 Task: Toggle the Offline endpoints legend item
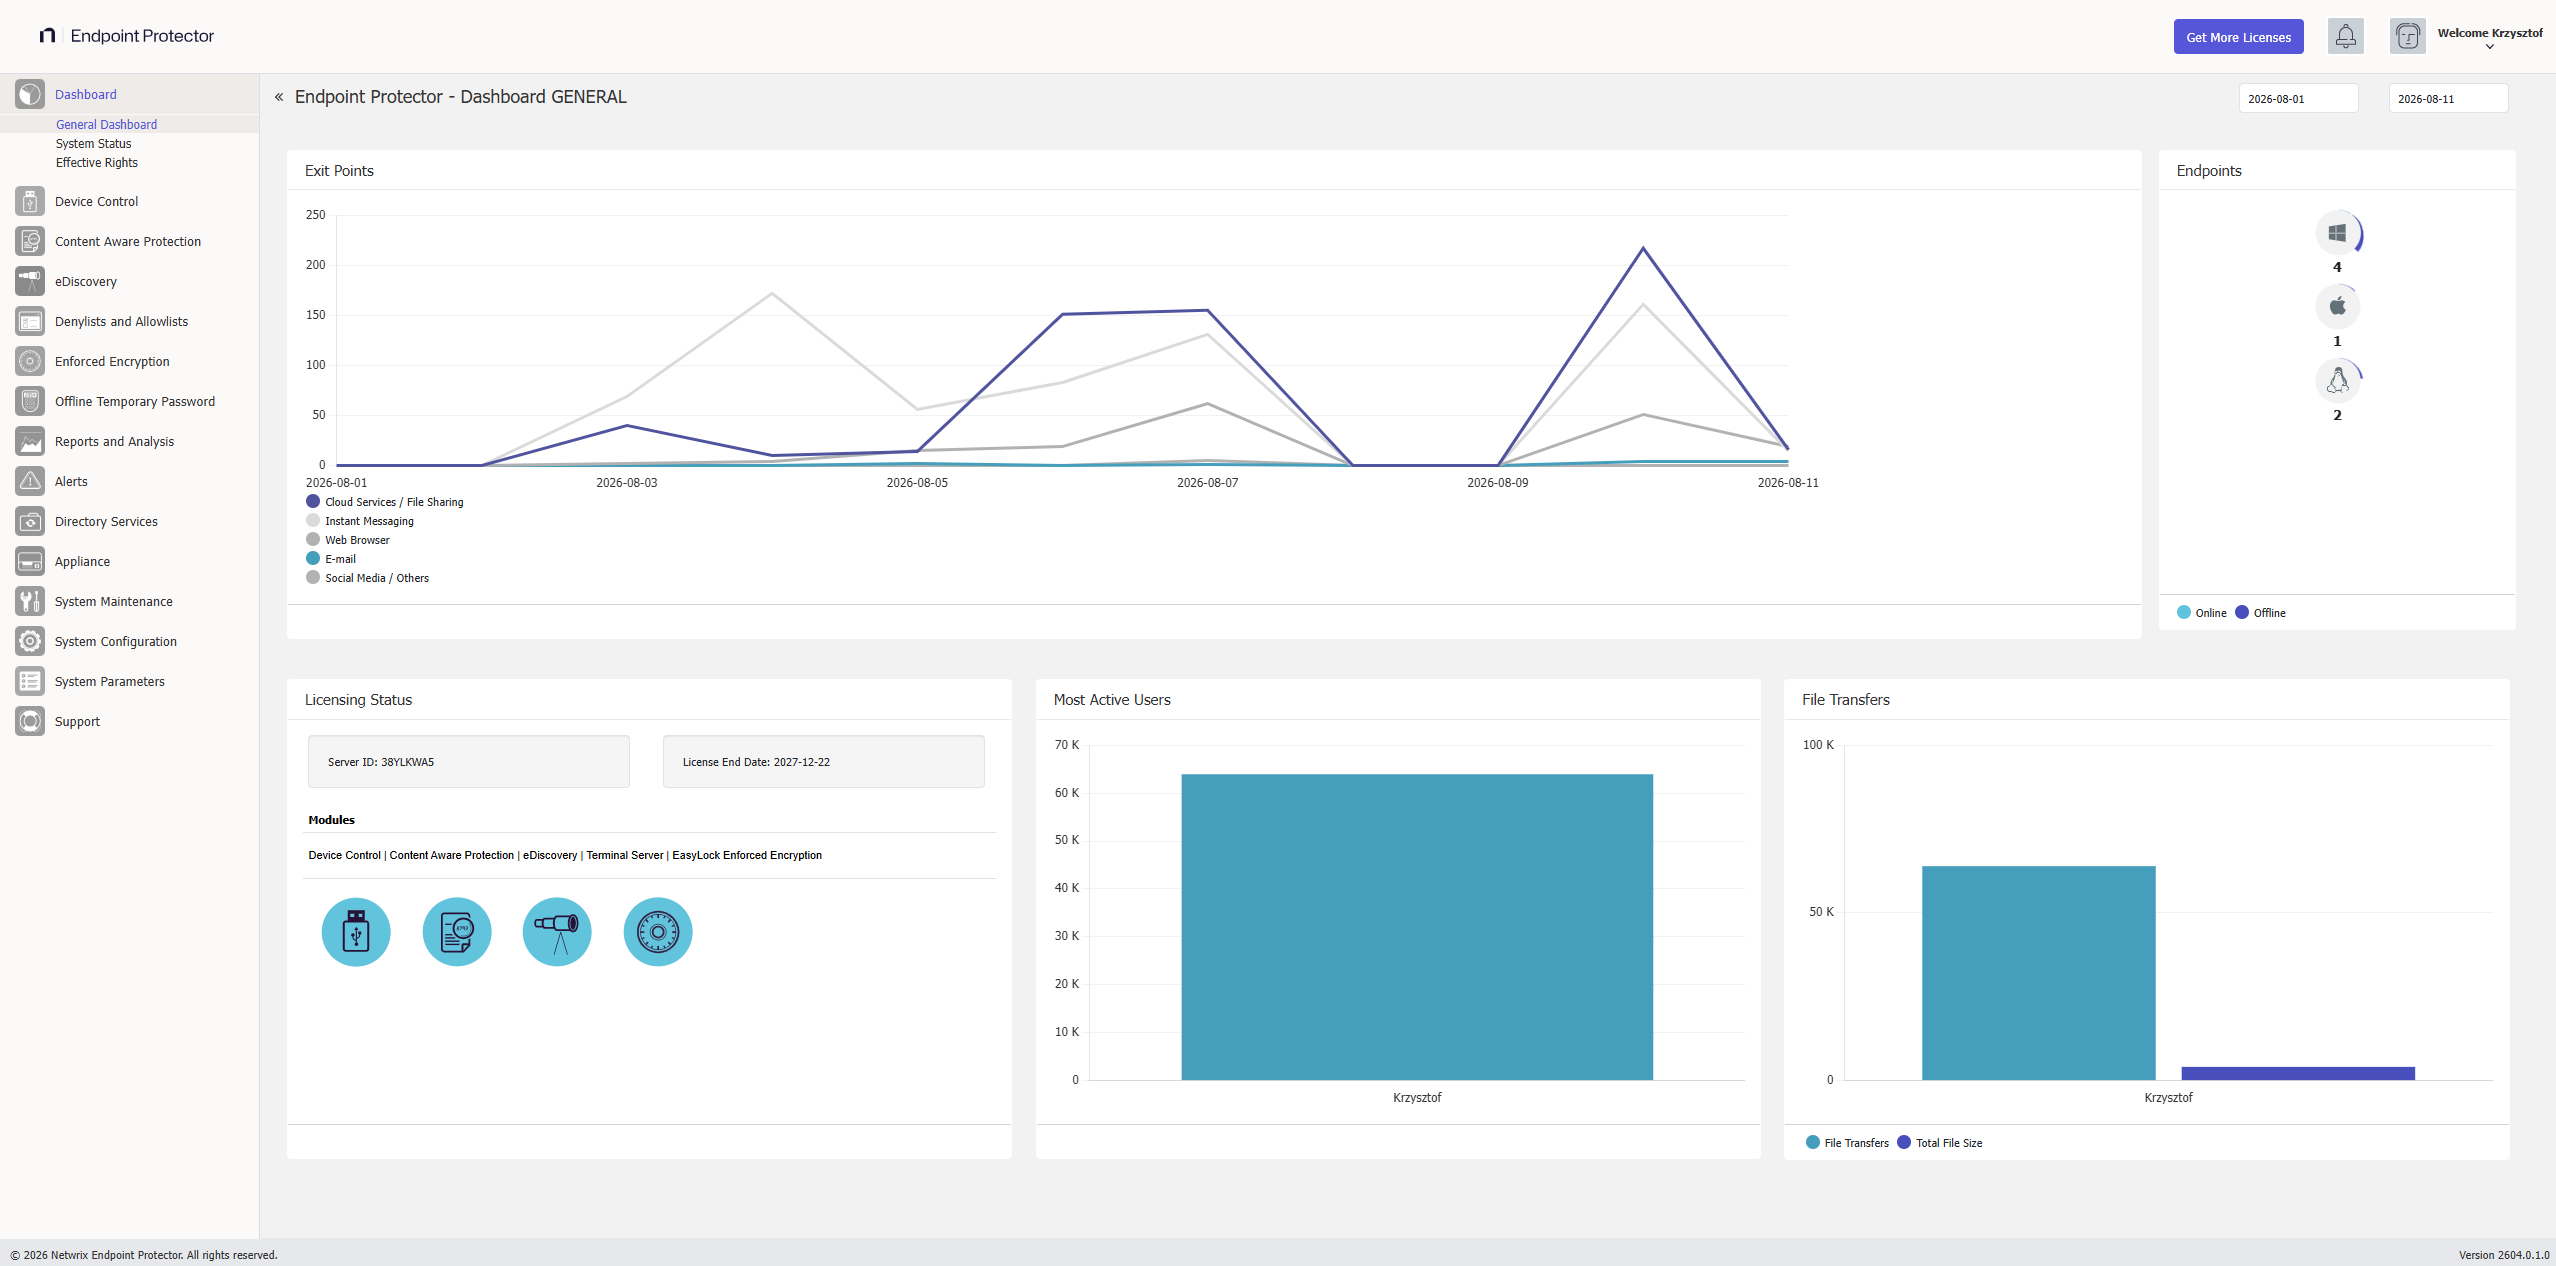[x=2261, y=613]
